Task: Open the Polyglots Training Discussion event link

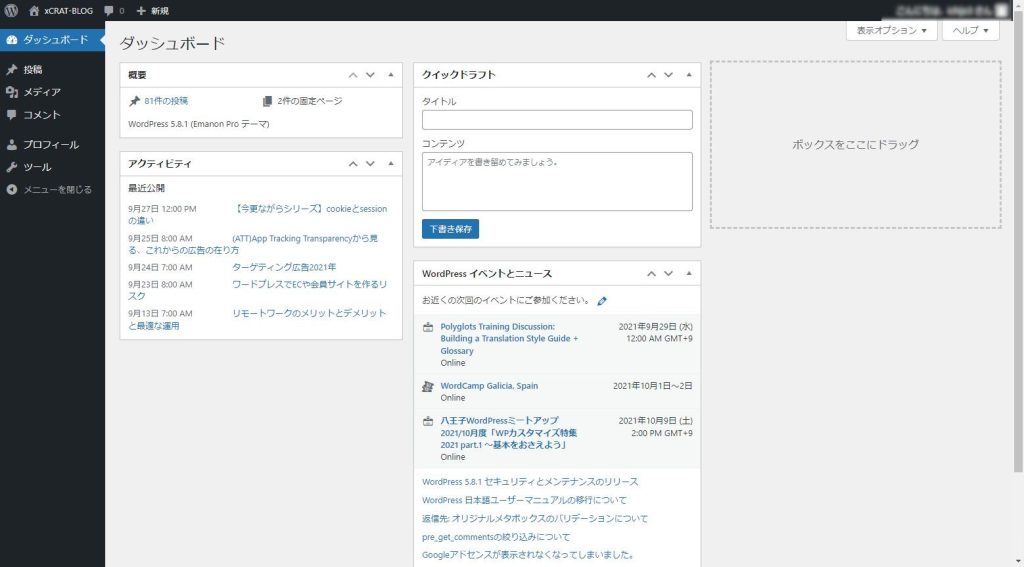Action: (x=509, y=338)
